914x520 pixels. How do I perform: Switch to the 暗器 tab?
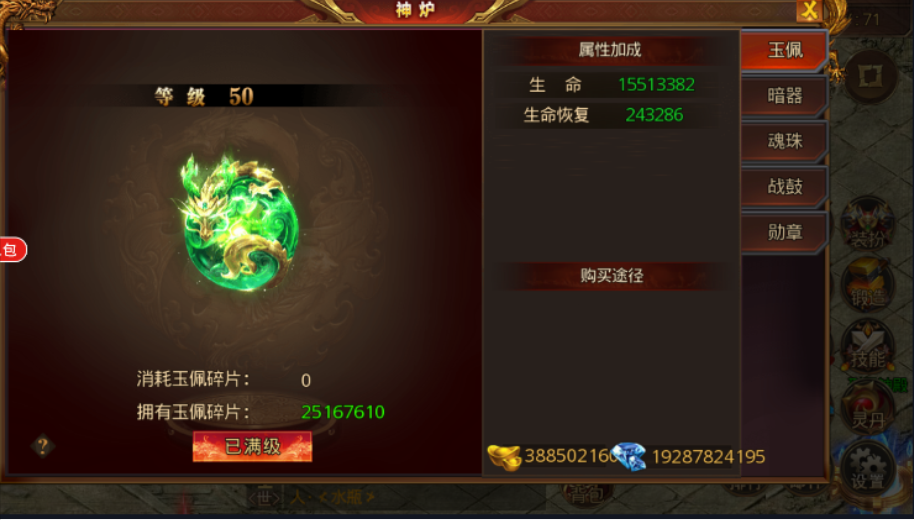coord(783,96)
